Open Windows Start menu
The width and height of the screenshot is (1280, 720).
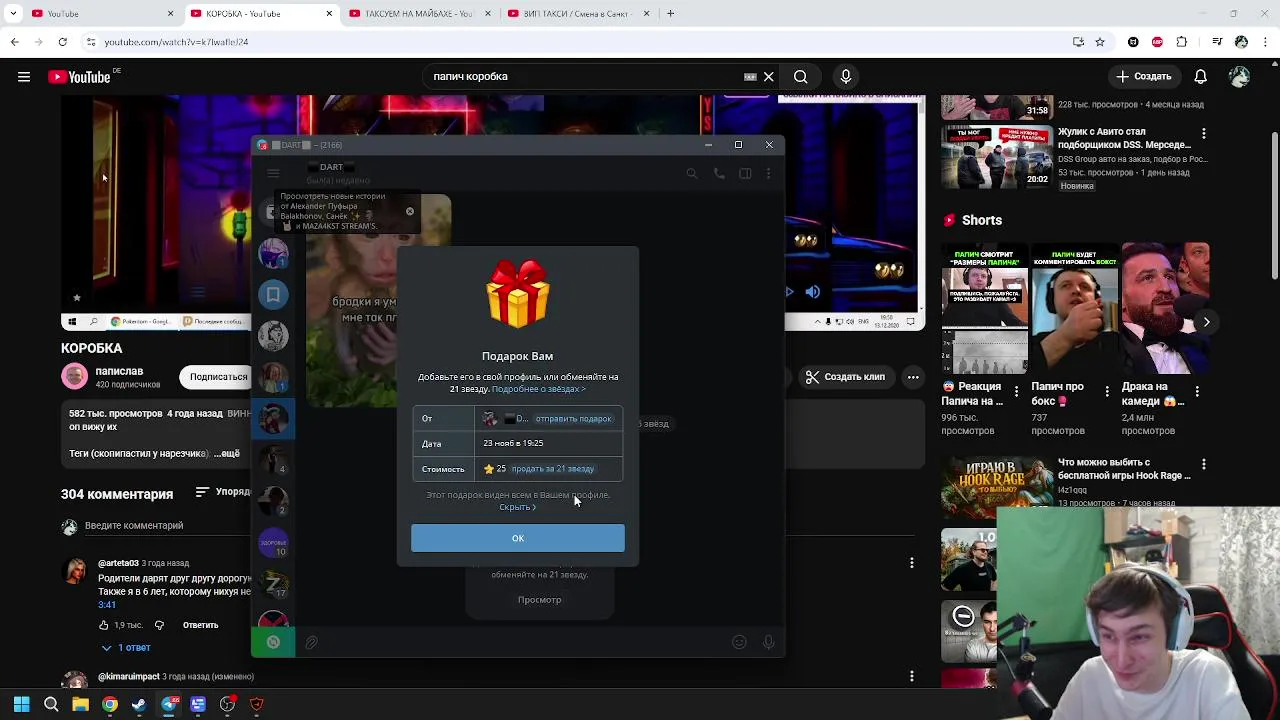coord(22,704)
